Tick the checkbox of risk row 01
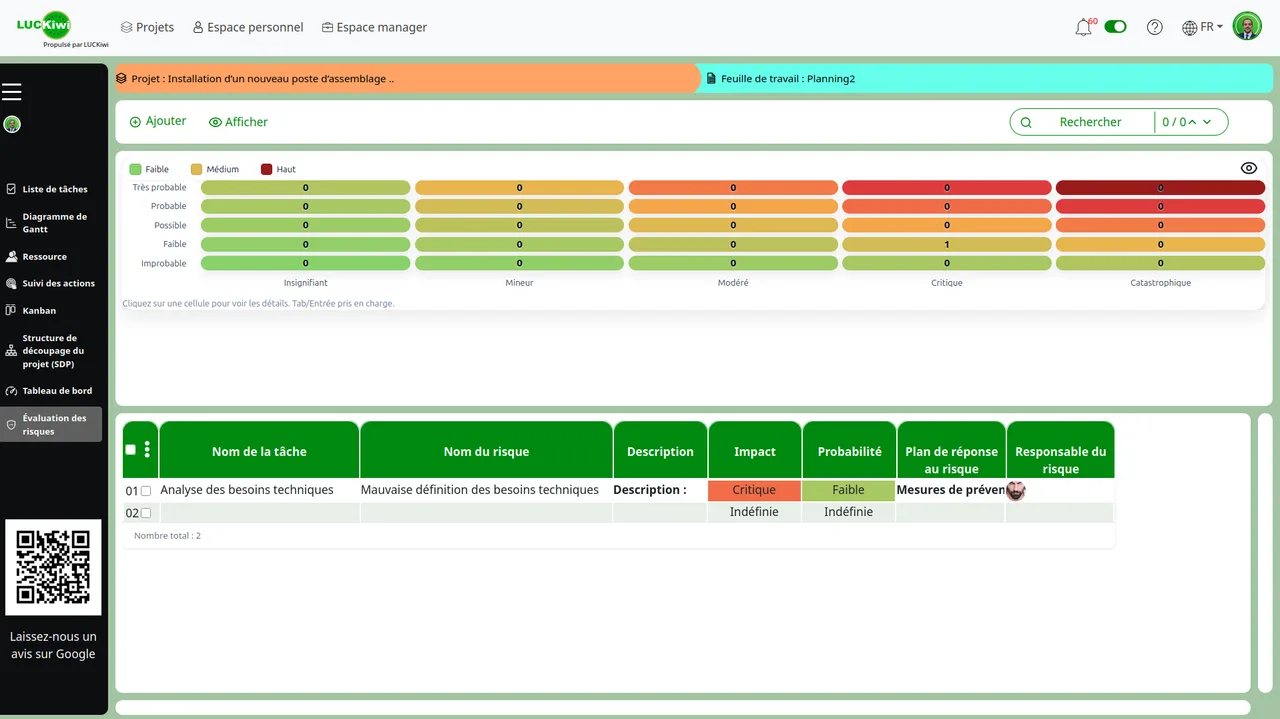This screenshot has width=1280, height=719. pos(145,491)
